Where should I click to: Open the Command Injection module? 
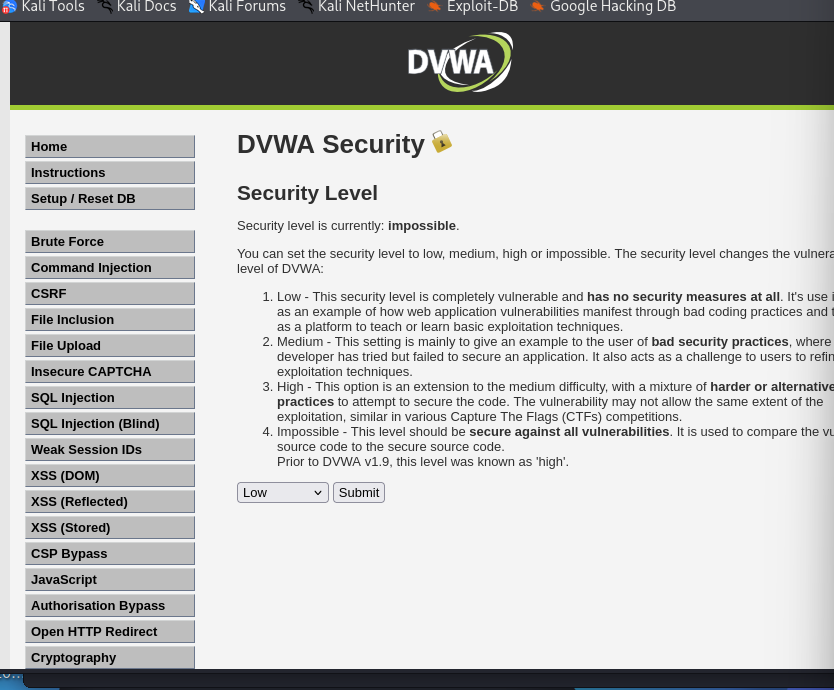point(110,268)
